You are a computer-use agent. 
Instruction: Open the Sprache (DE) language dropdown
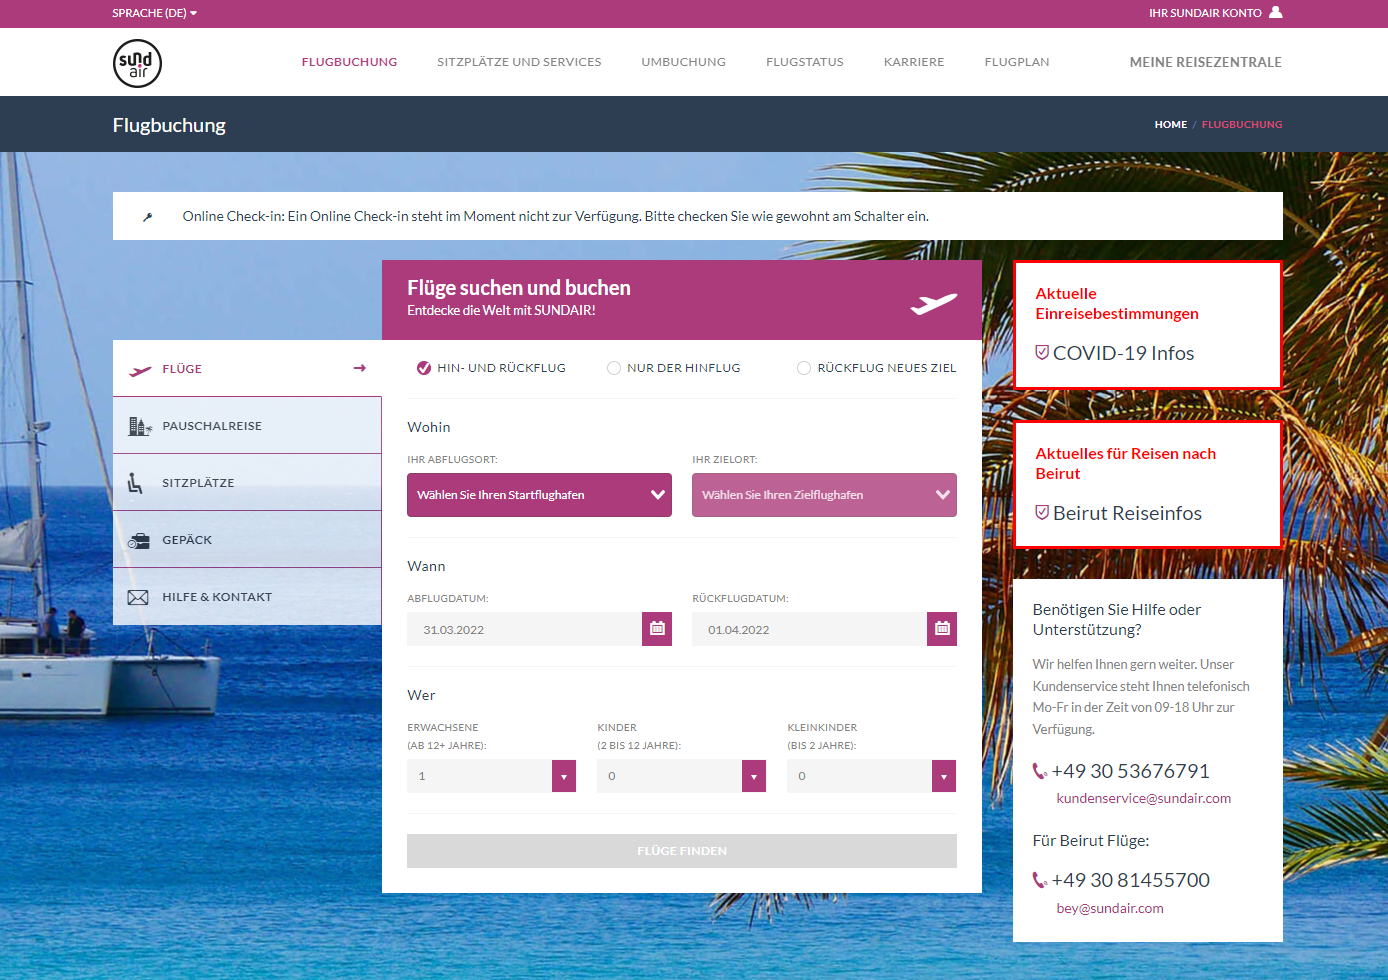[155, 13]
